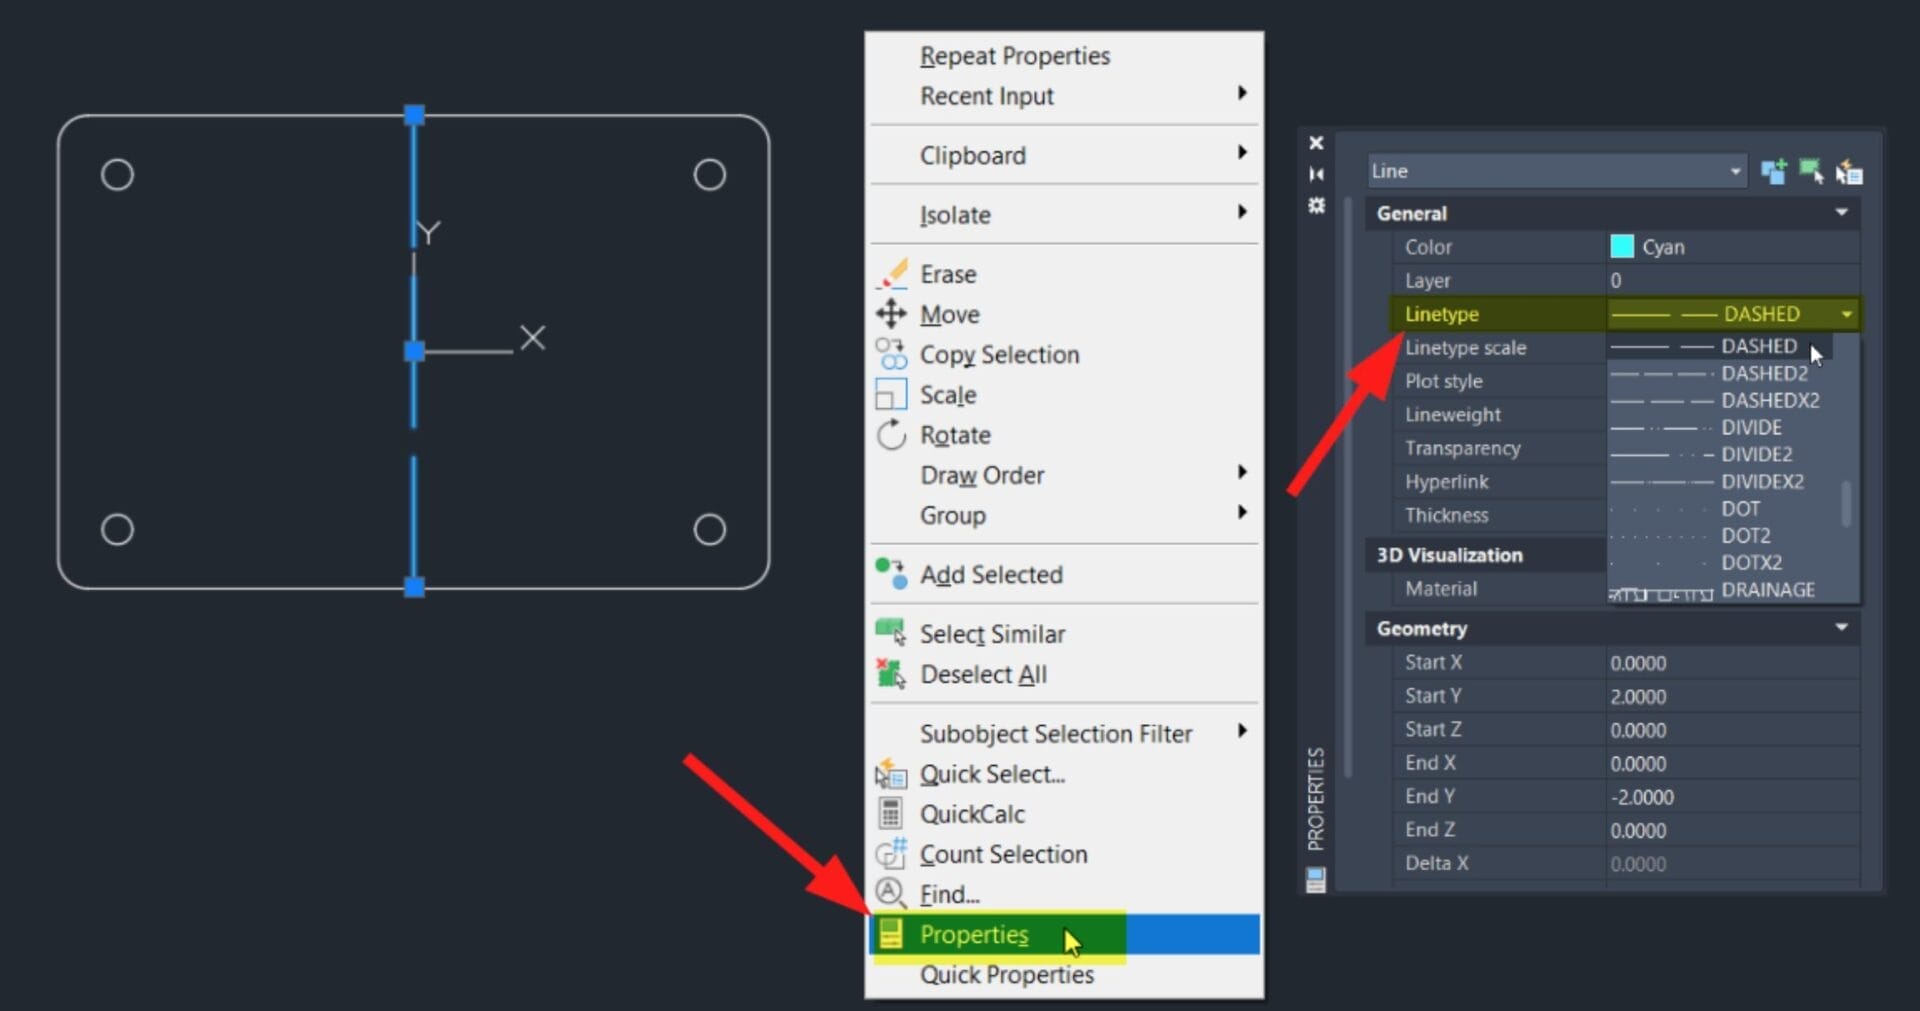Screen dimensions: 1920x1011
Task: Click the Cyan color swatch
Action: [1622, 247]
